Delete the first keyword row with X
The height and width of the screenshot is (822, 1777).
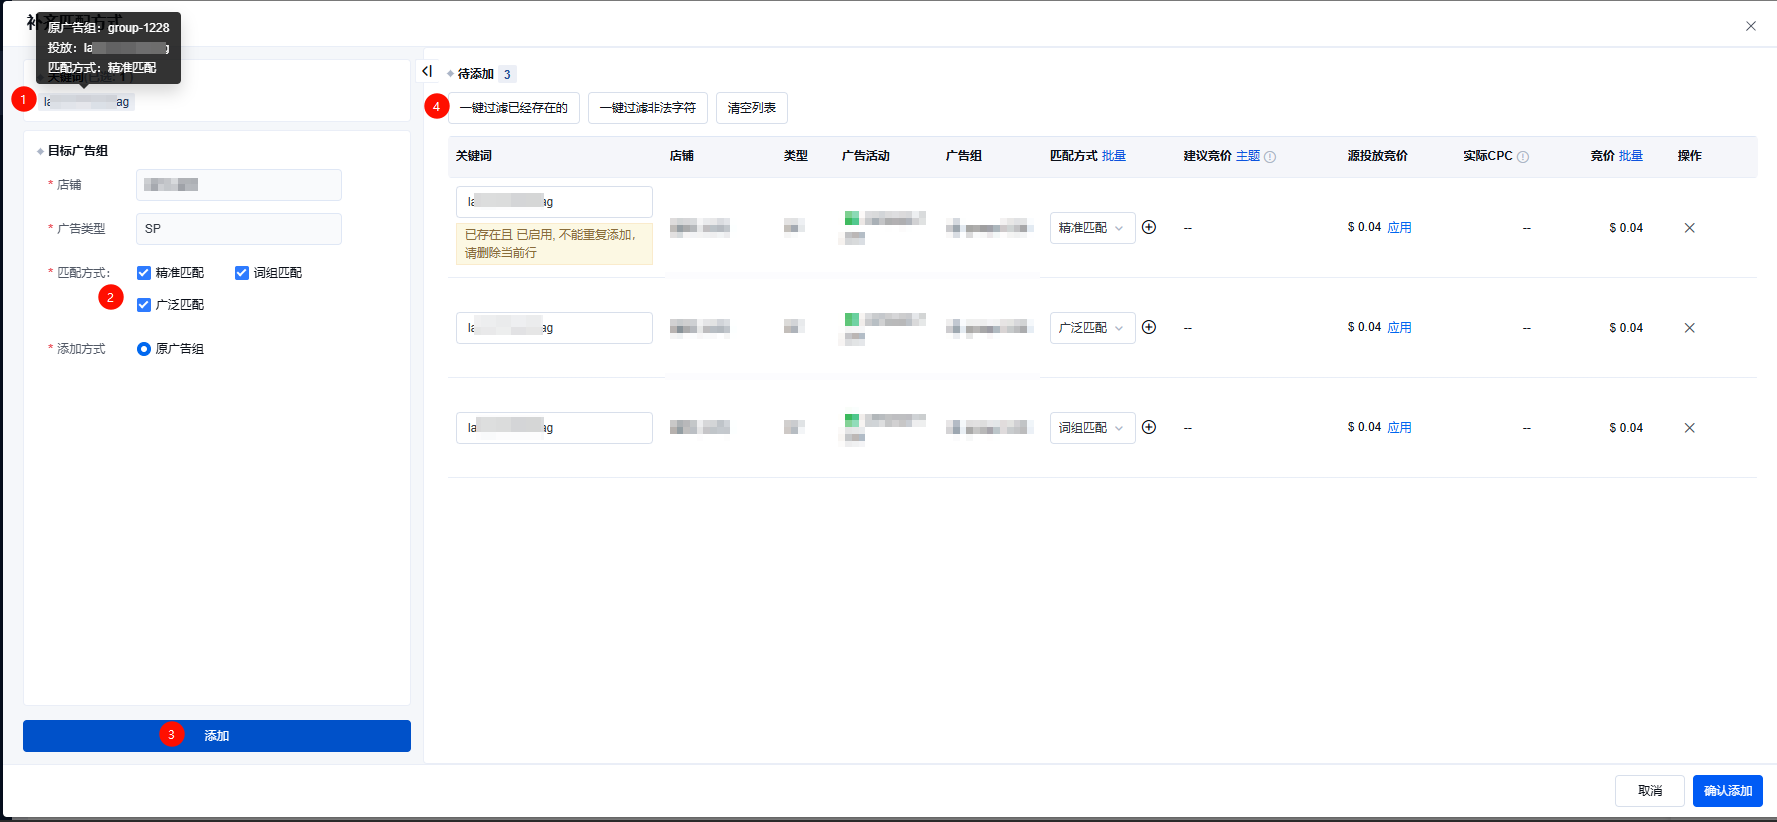pyautogui.click(x=1689, y=228)
